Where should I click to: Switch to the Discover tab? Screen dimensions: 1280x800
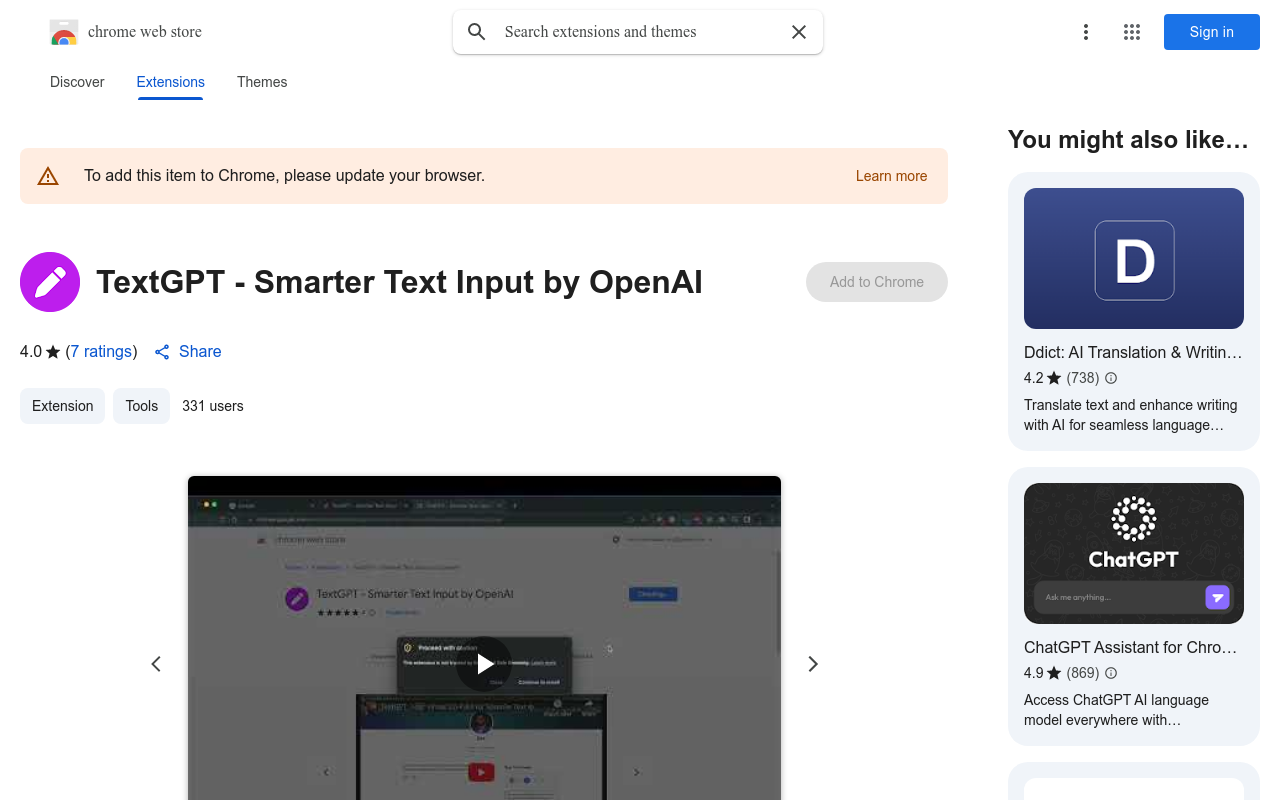pyautogui.click(x=77, y=82)
